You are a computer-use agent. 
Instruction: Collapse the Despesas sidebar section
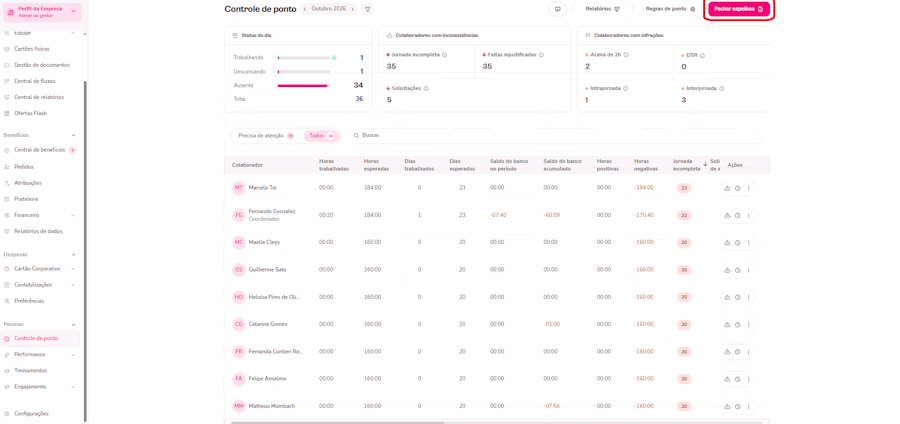click(73, 254)
